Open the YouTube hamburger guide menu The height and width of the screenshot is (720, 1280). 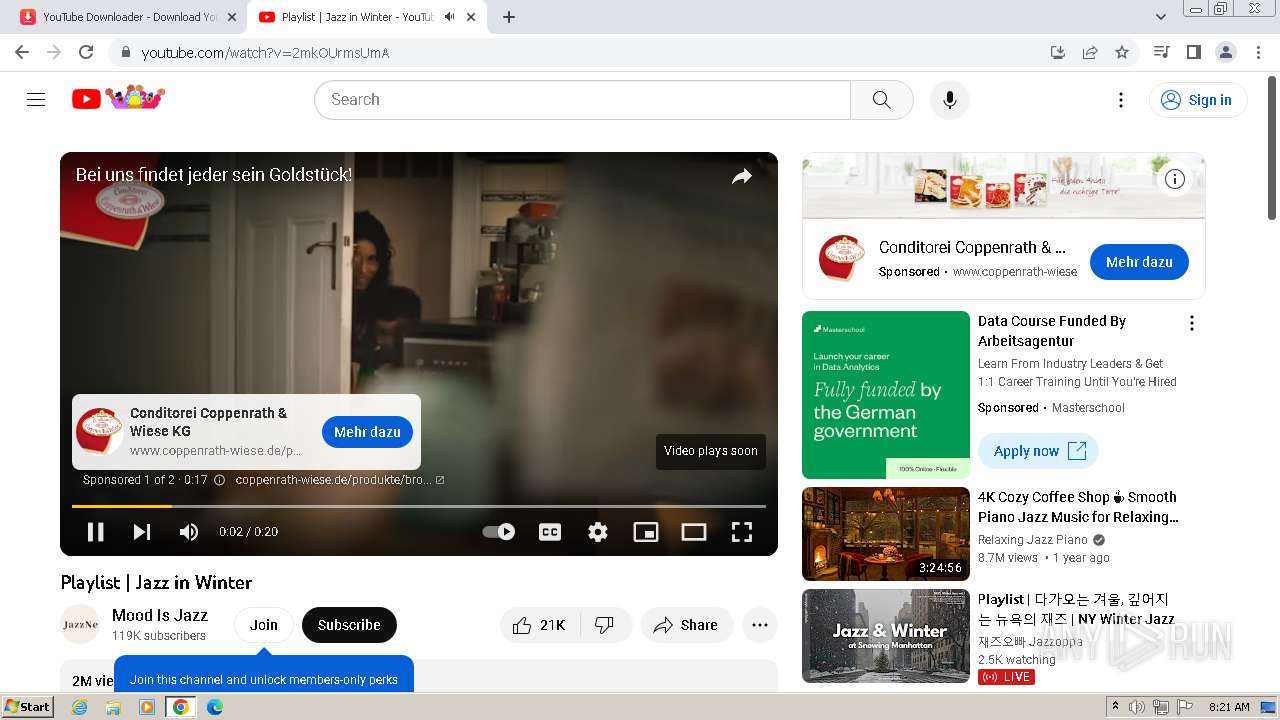(36, 99)
